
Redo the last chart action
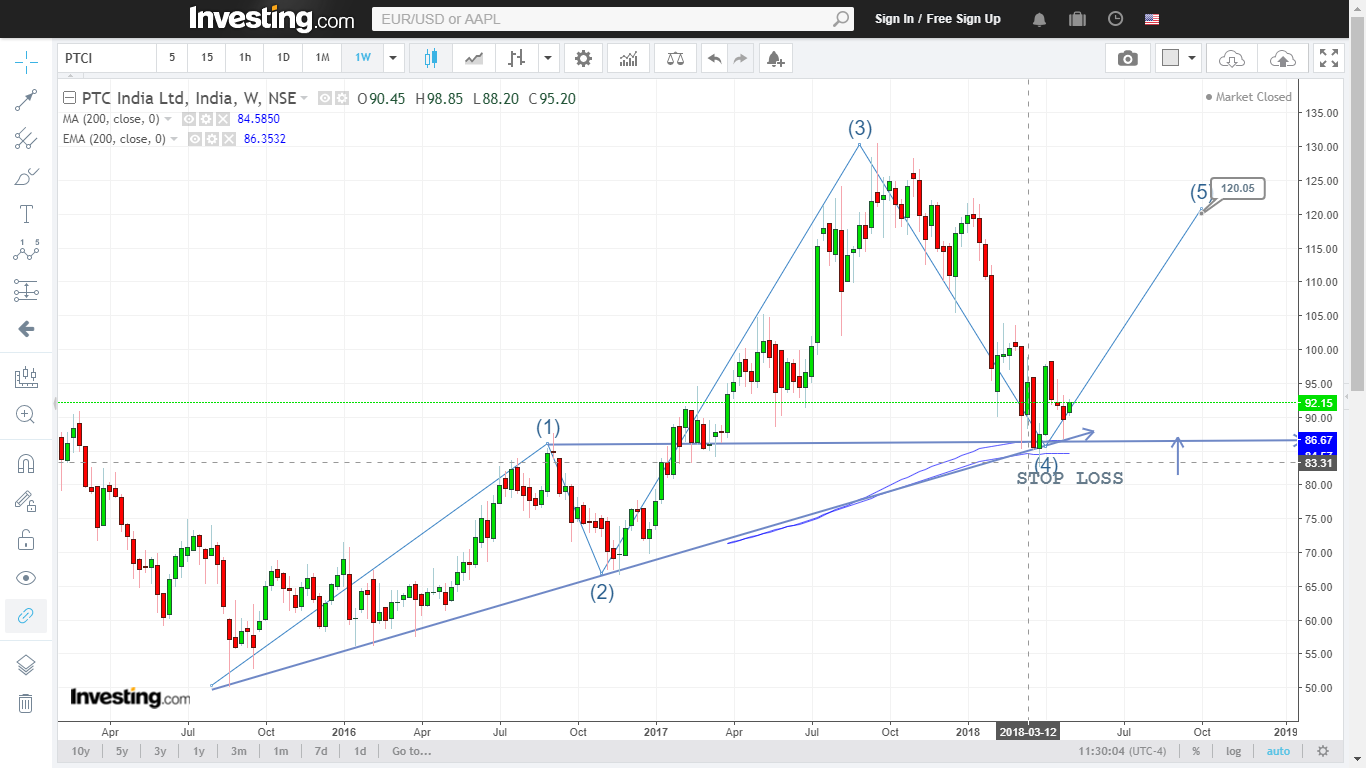(x=740, y=58)
